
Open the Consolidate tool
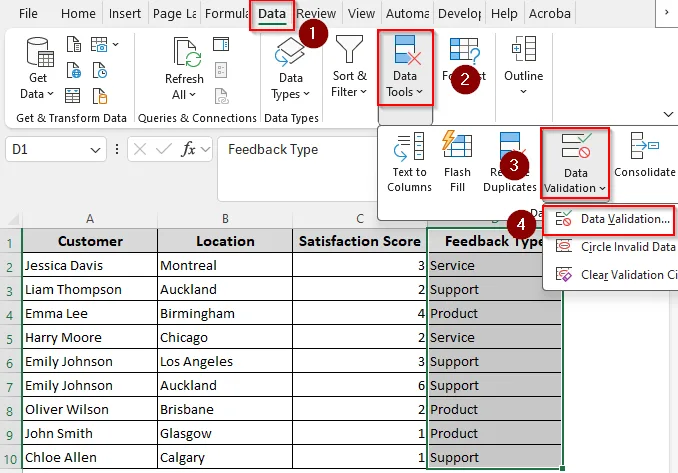coord(644,156)
